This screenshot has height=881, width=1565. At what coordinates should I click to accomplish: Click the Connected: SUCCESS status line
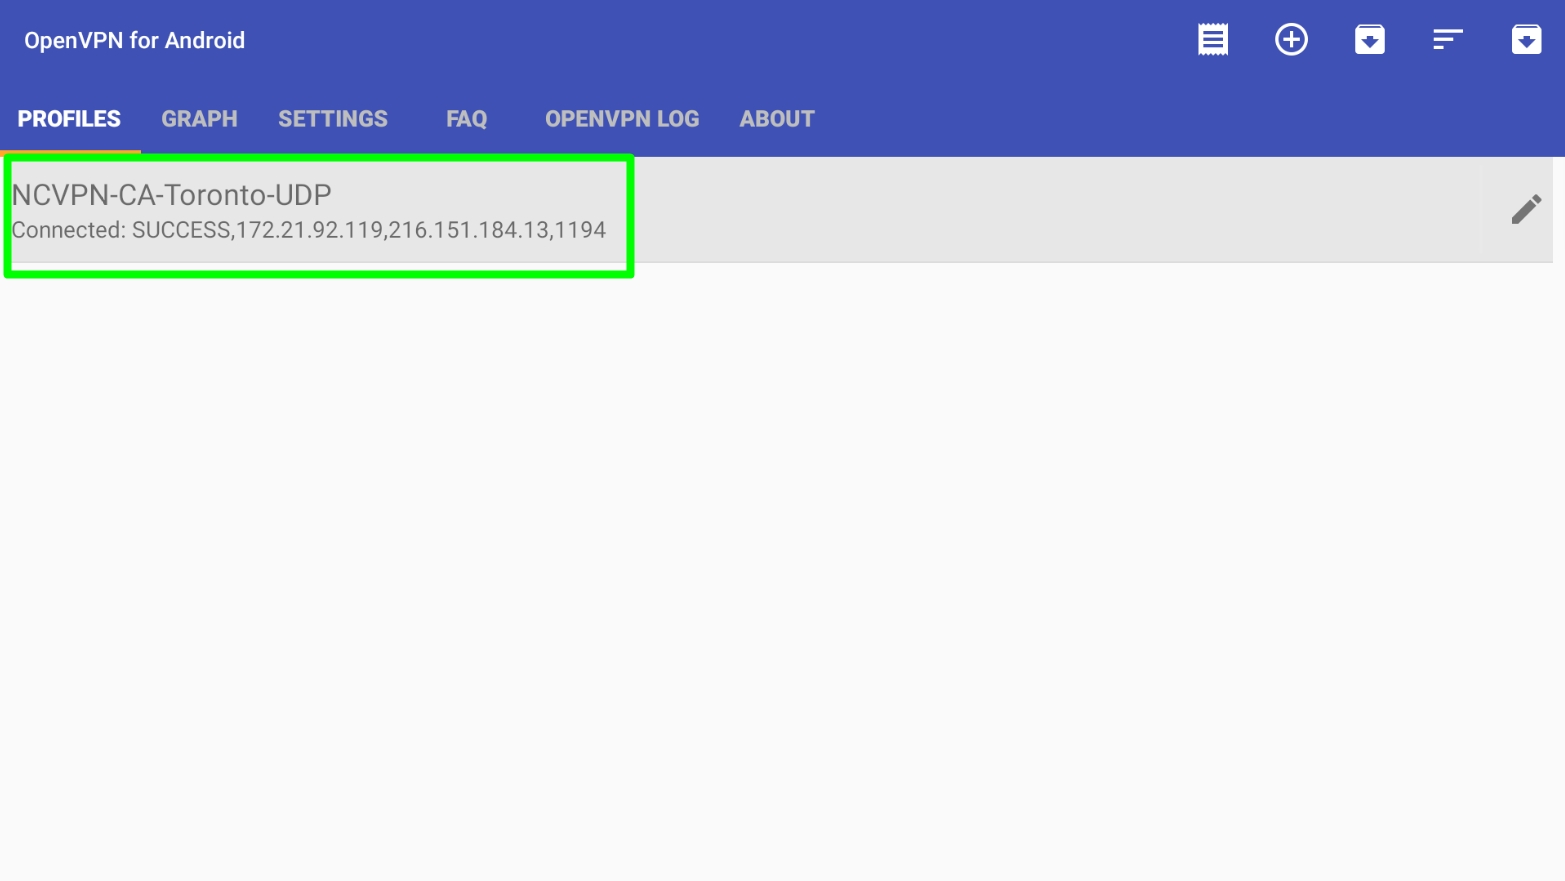tap(308, 230)
